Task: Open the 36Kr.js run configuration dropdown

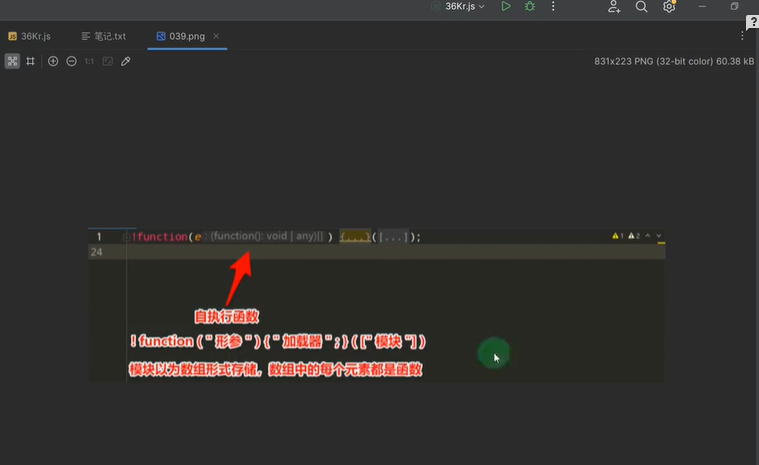Action: [x=458, y=7]
